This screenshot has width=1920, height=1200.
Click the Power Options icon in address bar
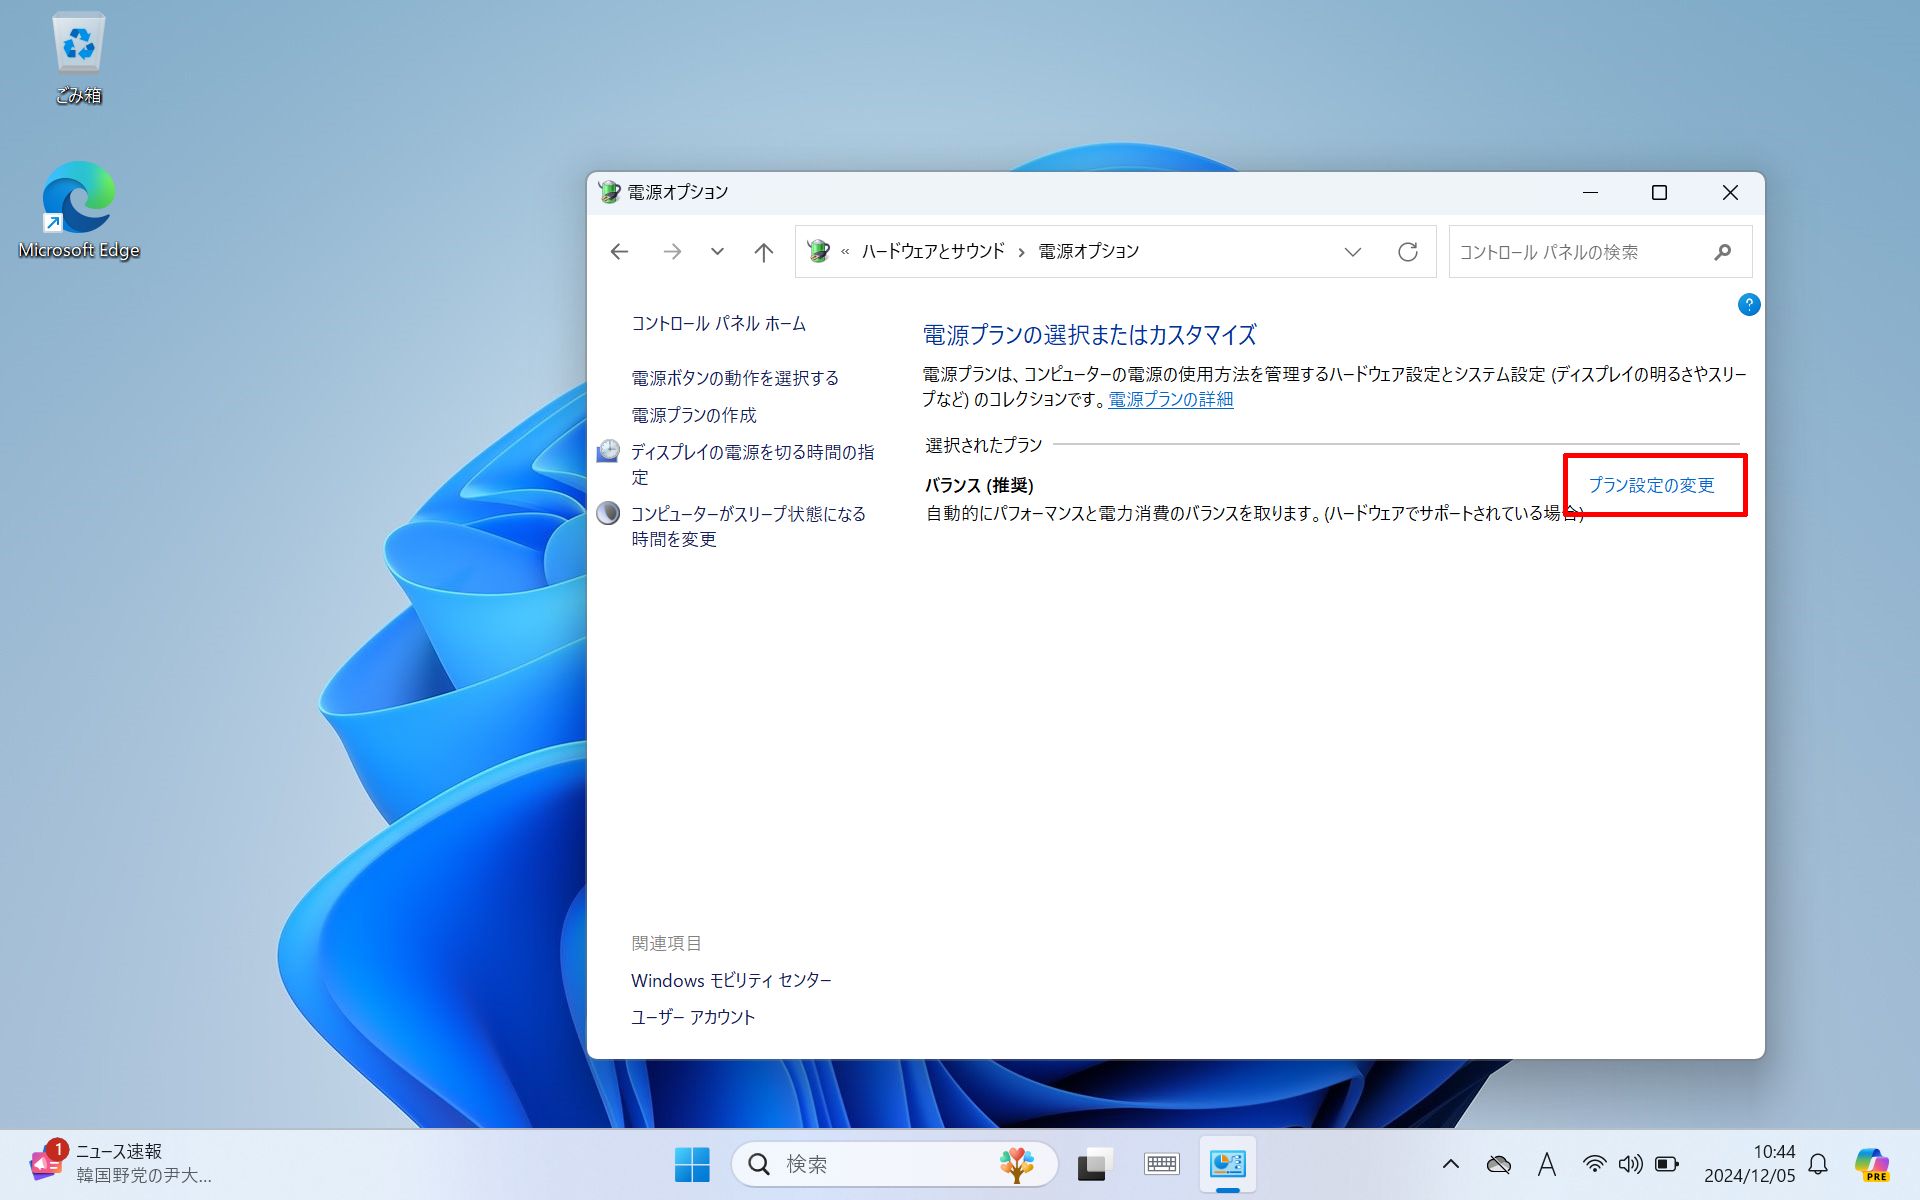click(x=819, y=251)
